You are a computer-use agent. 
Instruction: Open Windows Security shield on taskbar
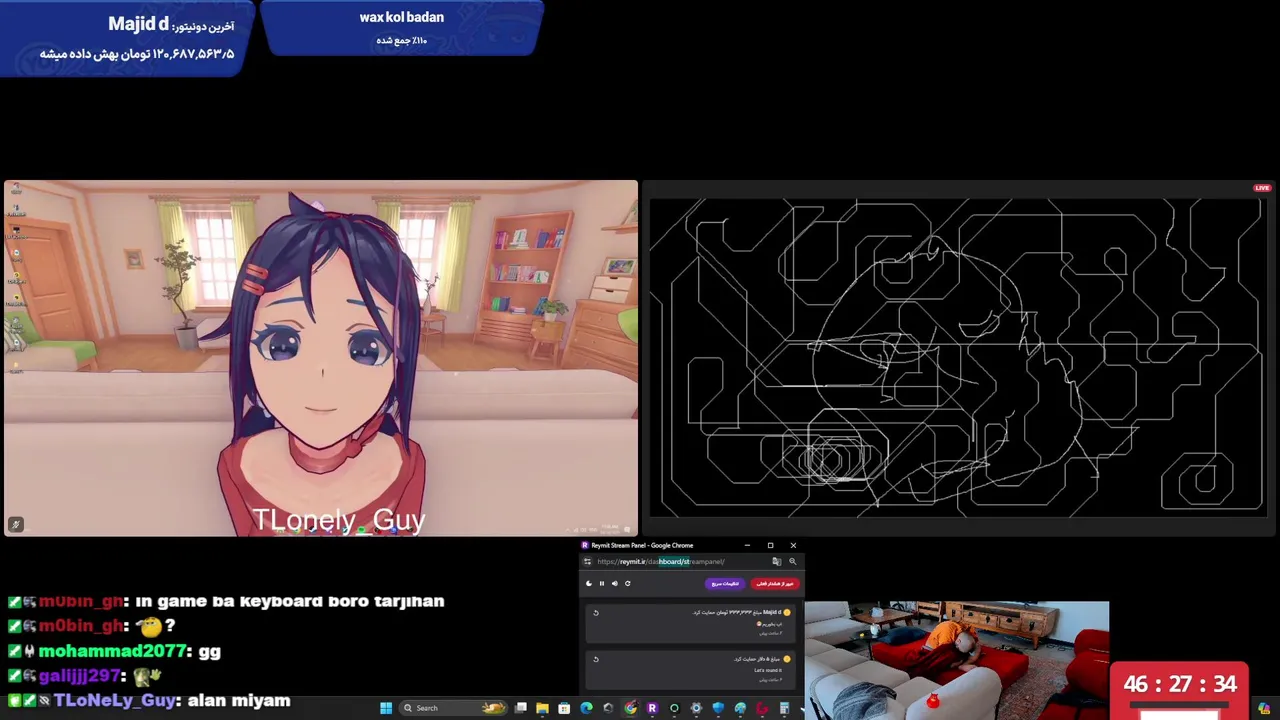coord(718,708)
